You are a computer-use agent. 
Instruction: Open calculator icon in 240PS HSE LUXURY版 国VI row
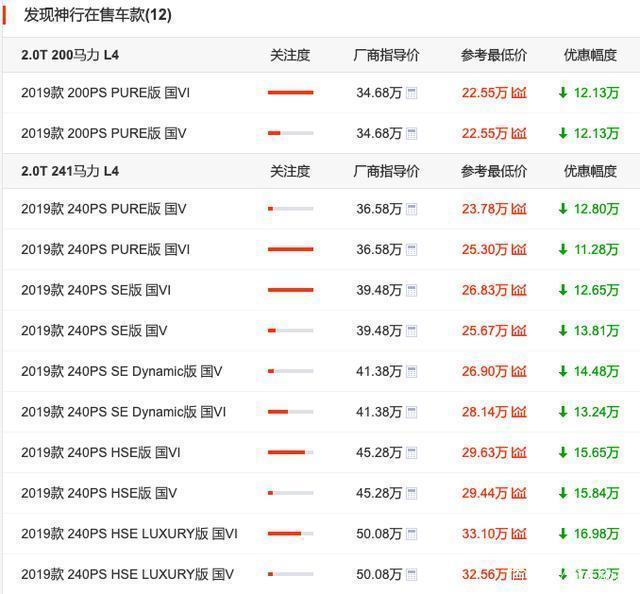click(x=411, y=534)
